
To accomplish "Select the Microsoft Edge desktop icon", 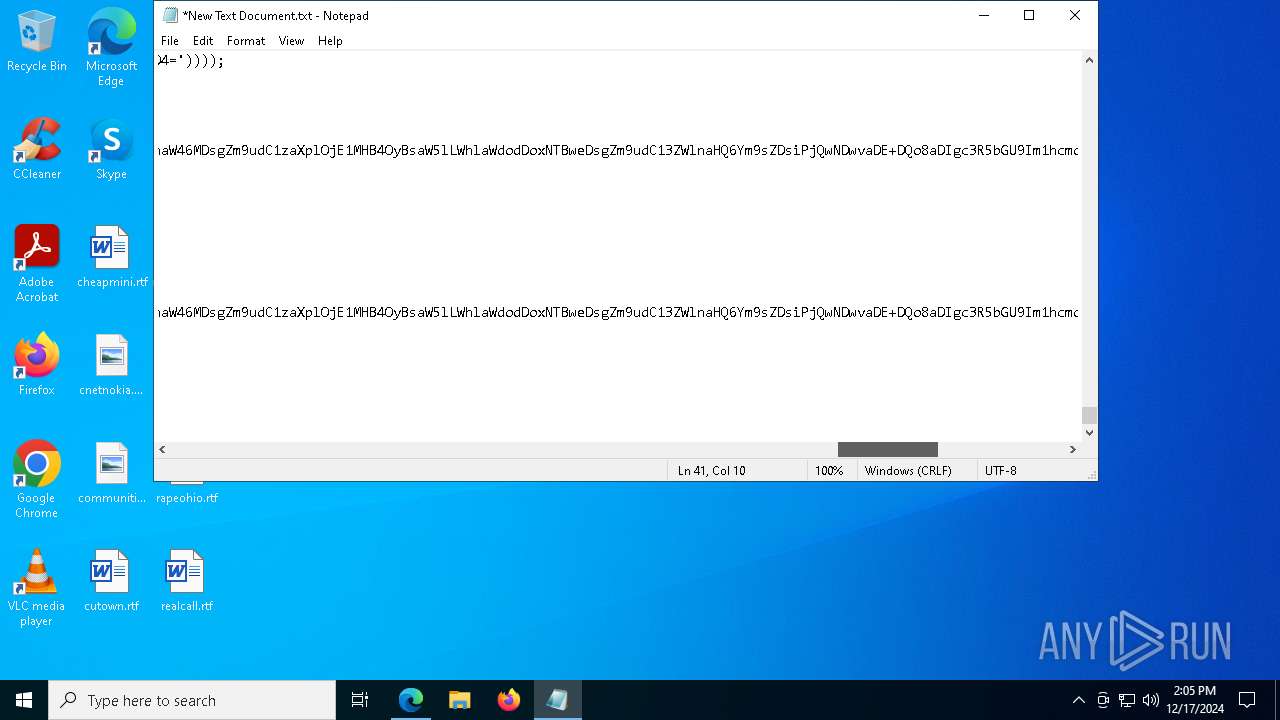I will point(111,47).
